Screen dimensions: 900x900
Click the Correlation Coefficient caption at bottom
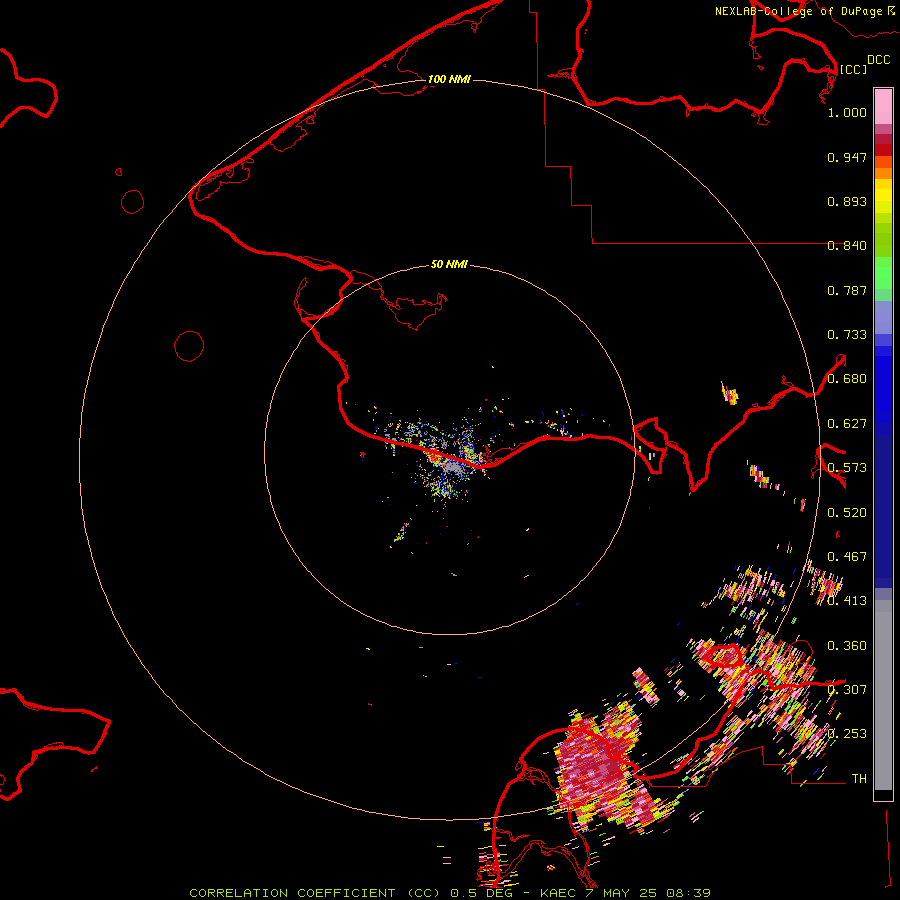[x=449, y=893]
